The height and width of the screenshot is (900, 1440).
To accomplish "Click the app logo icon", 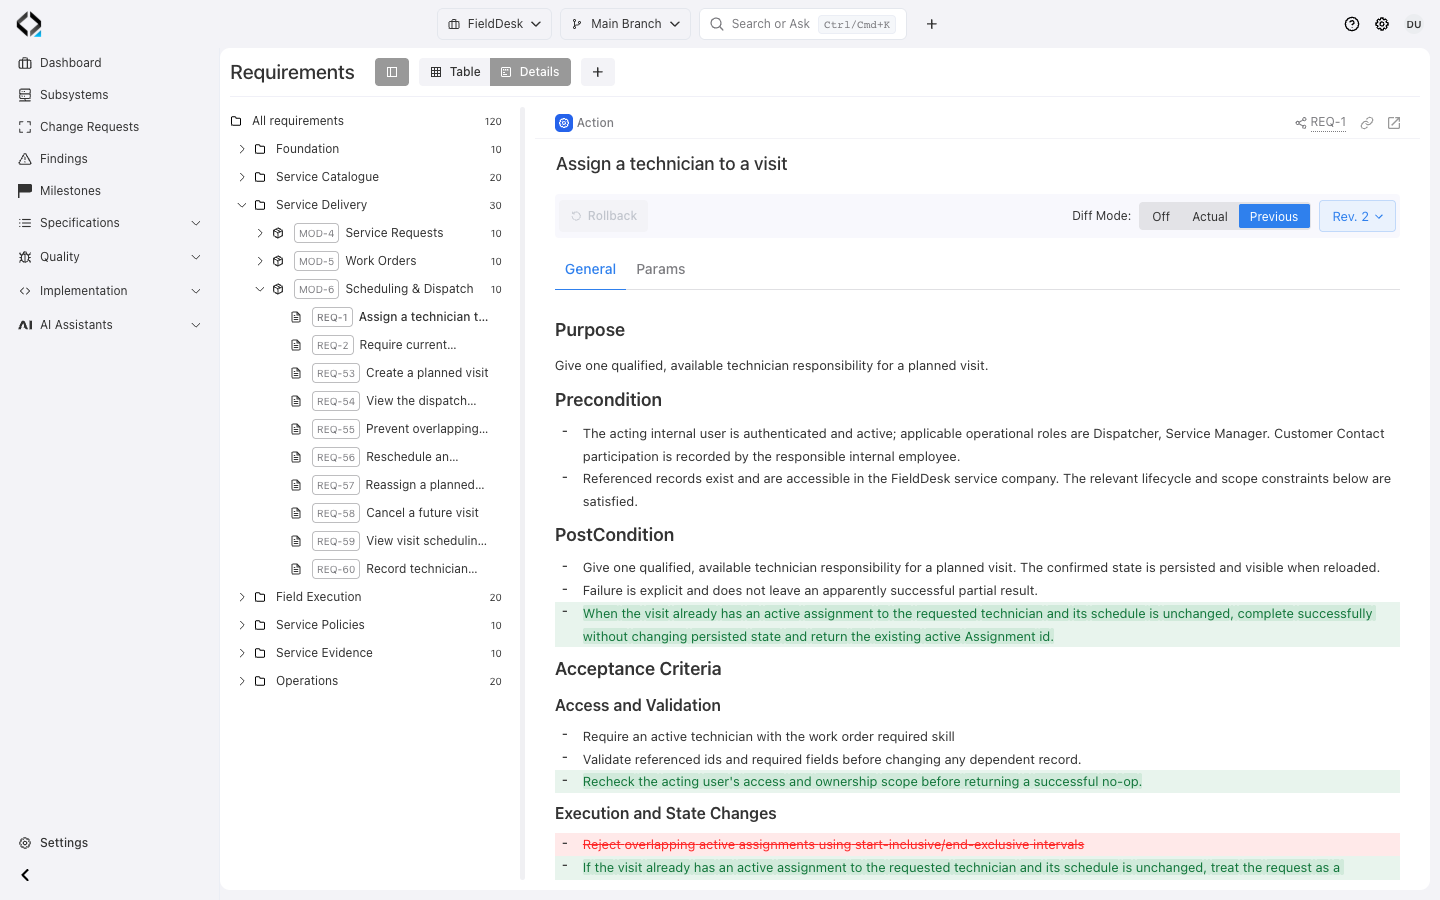I will (29, 24).
